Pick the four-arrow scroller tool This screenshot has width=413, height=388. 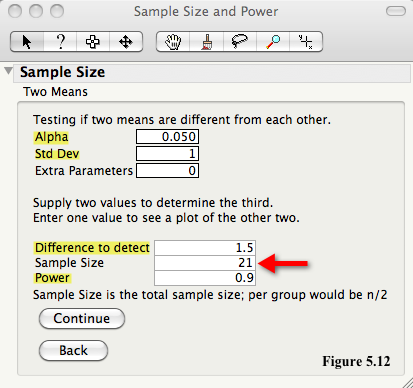[126, 42]
